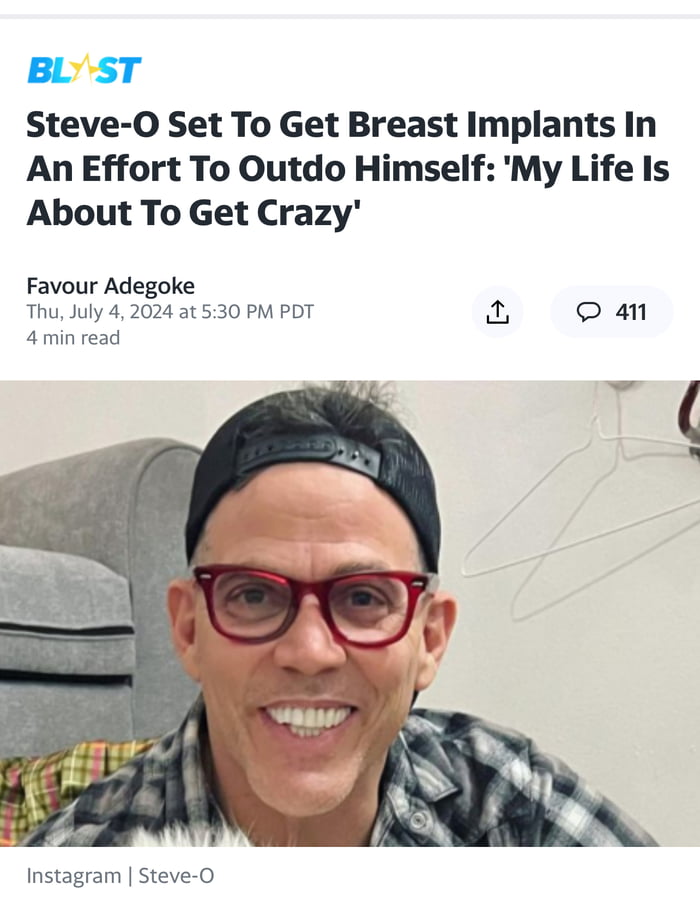Click the 'Instagram | Steve-O' photo caption
The width and height of the screenshot is (700, 914).
click(120, 876)
